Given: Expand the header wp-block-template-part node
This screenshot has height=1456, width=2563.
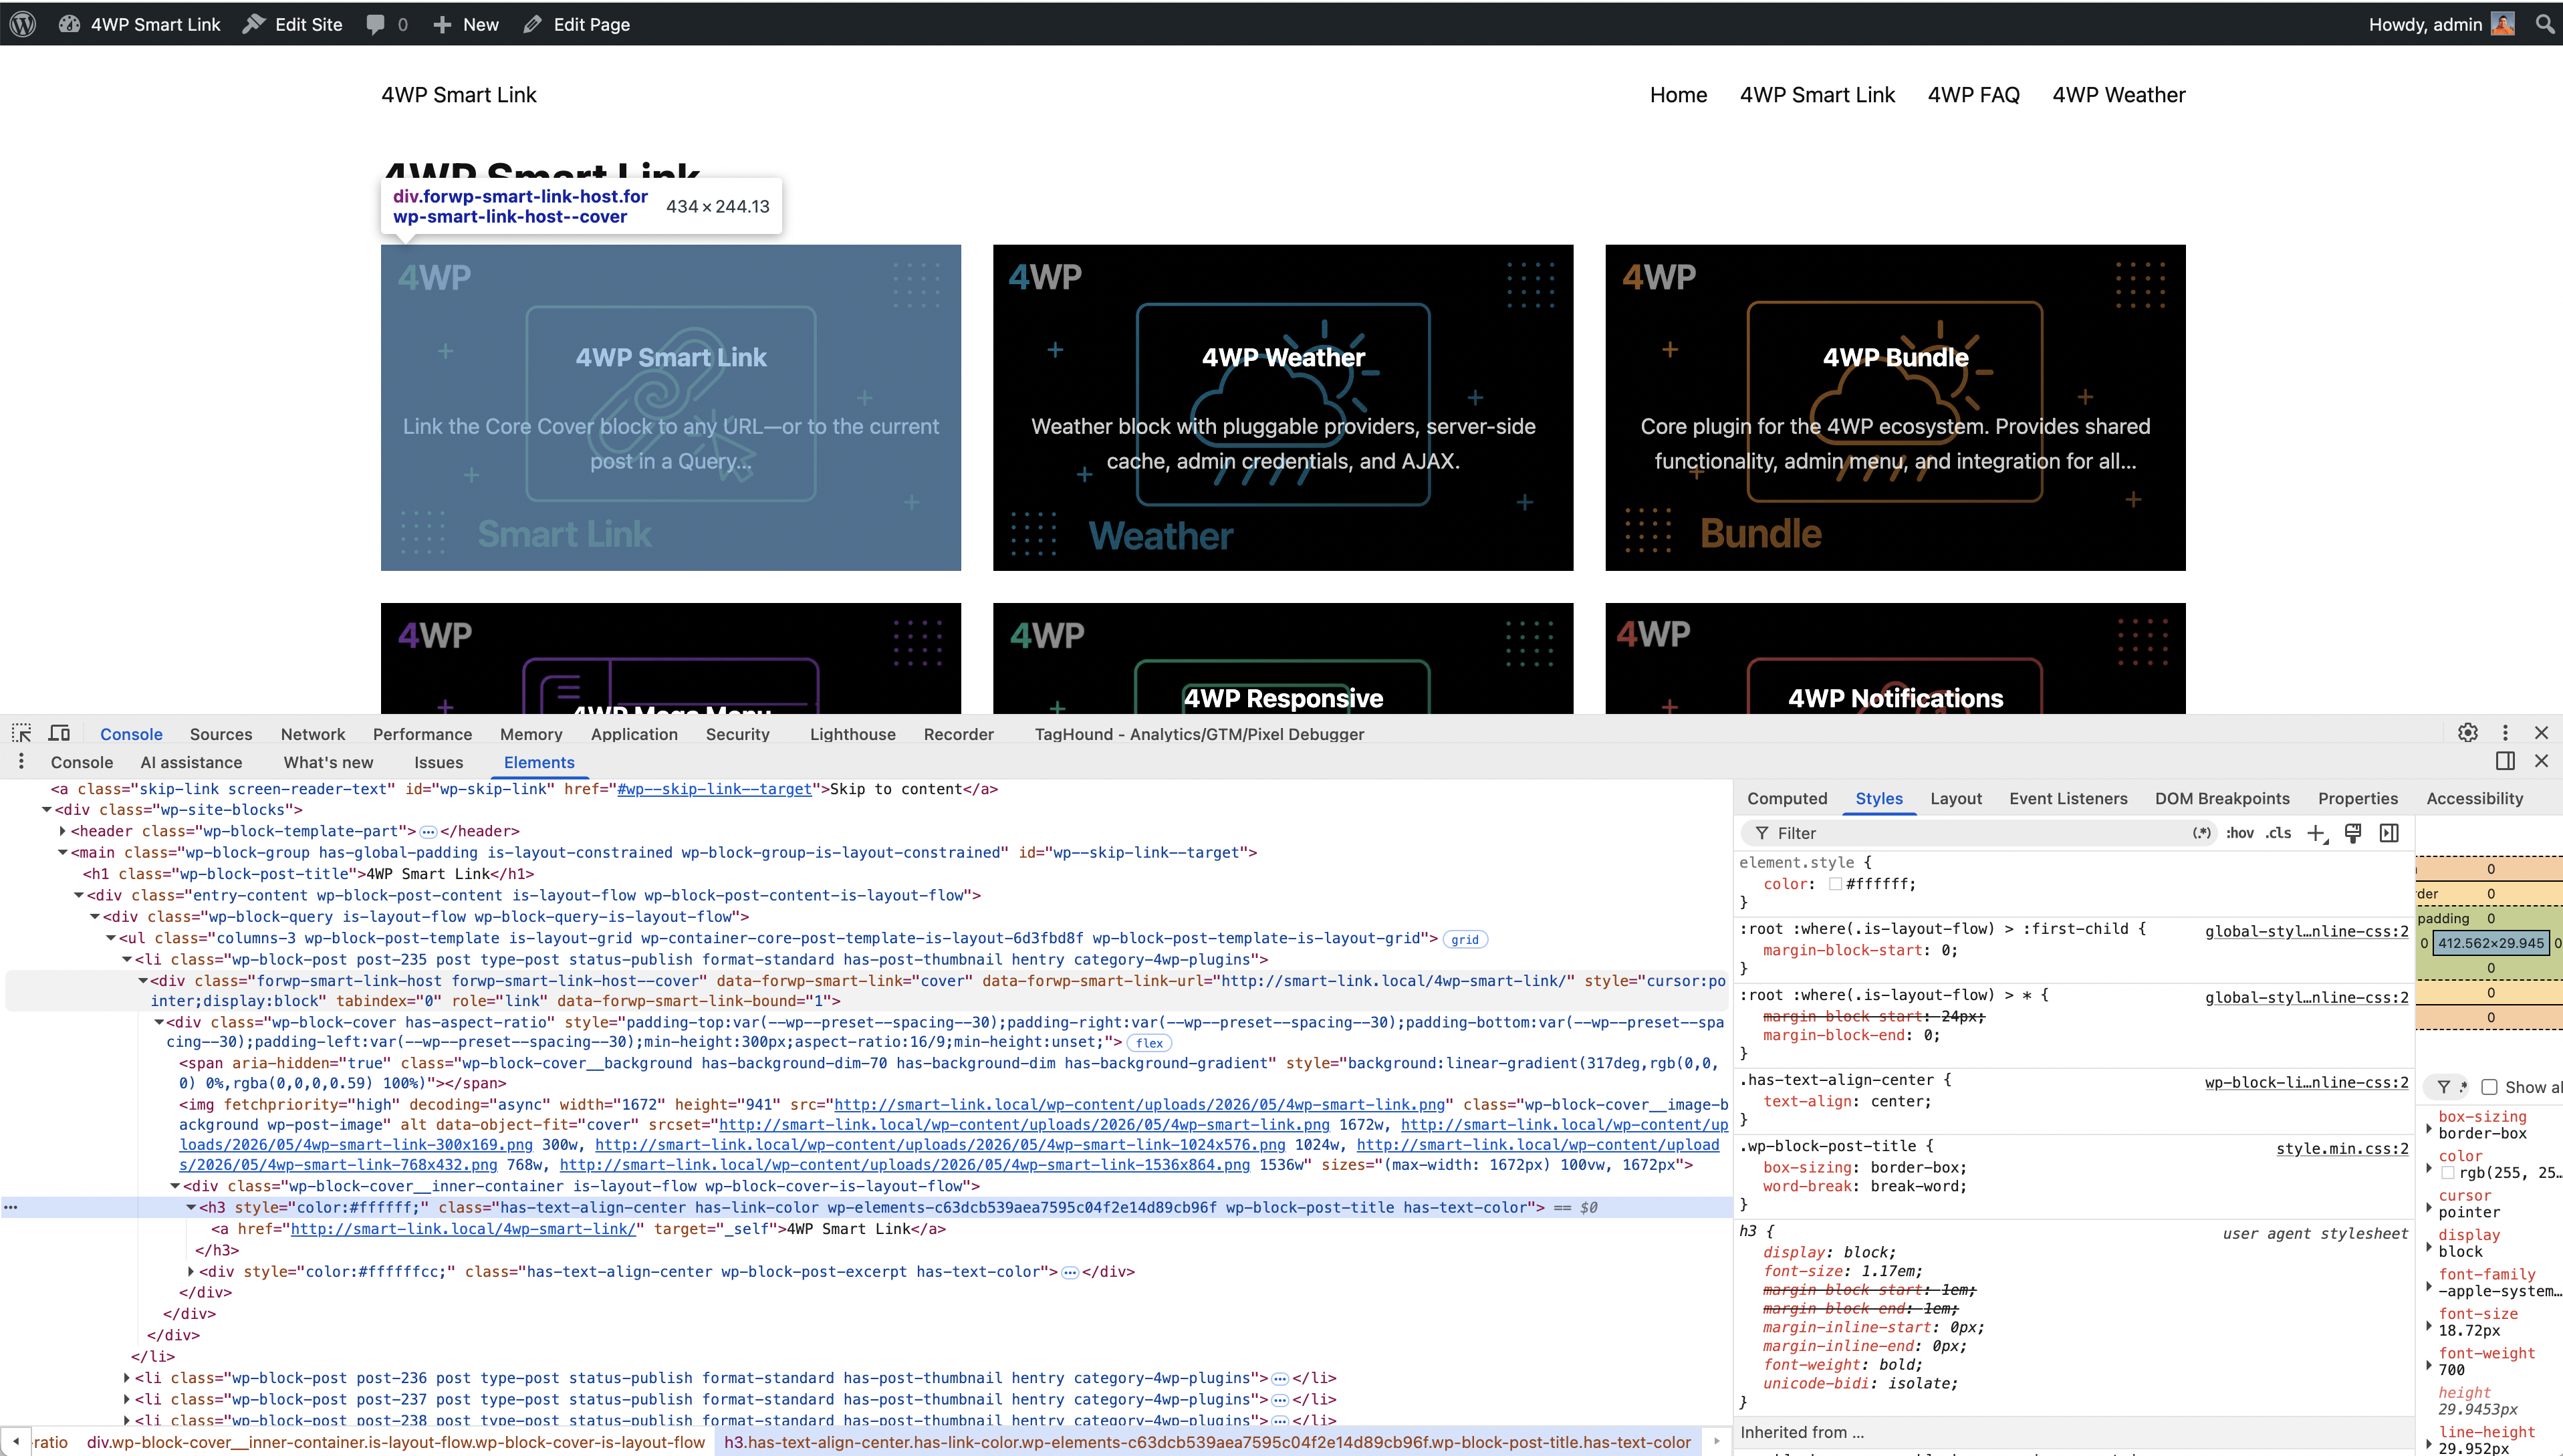Looking at the screenshot, I should (x=62, y=831).
